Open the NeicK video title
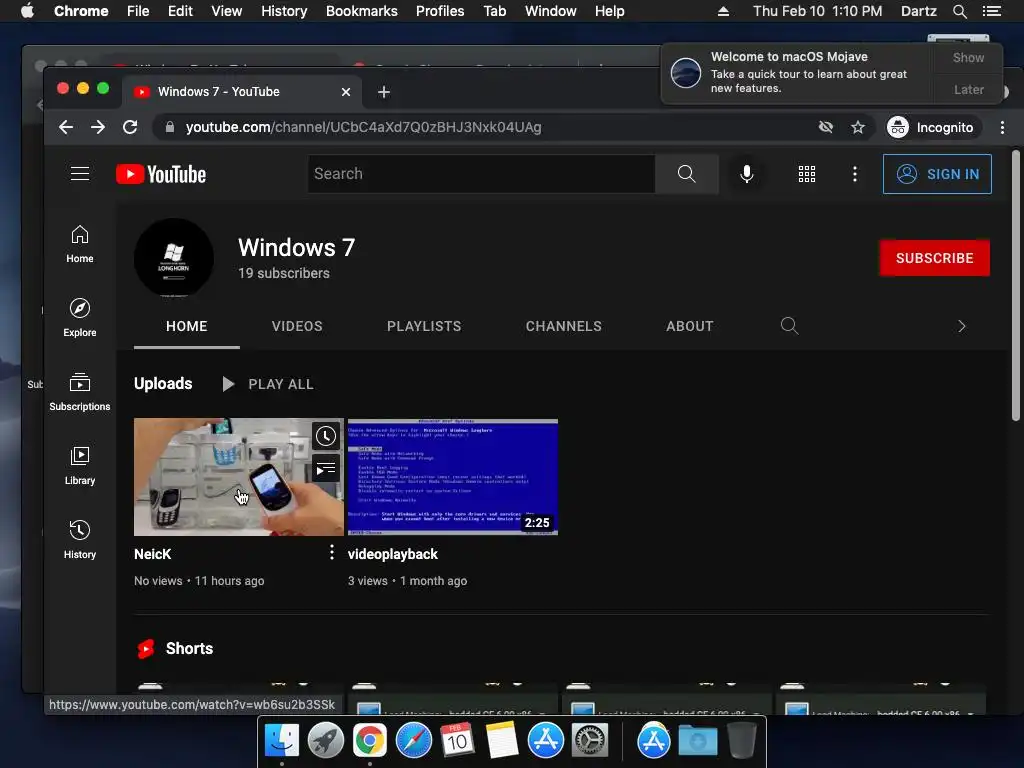This screenshot has height=768, width=1024. [152, 554]
